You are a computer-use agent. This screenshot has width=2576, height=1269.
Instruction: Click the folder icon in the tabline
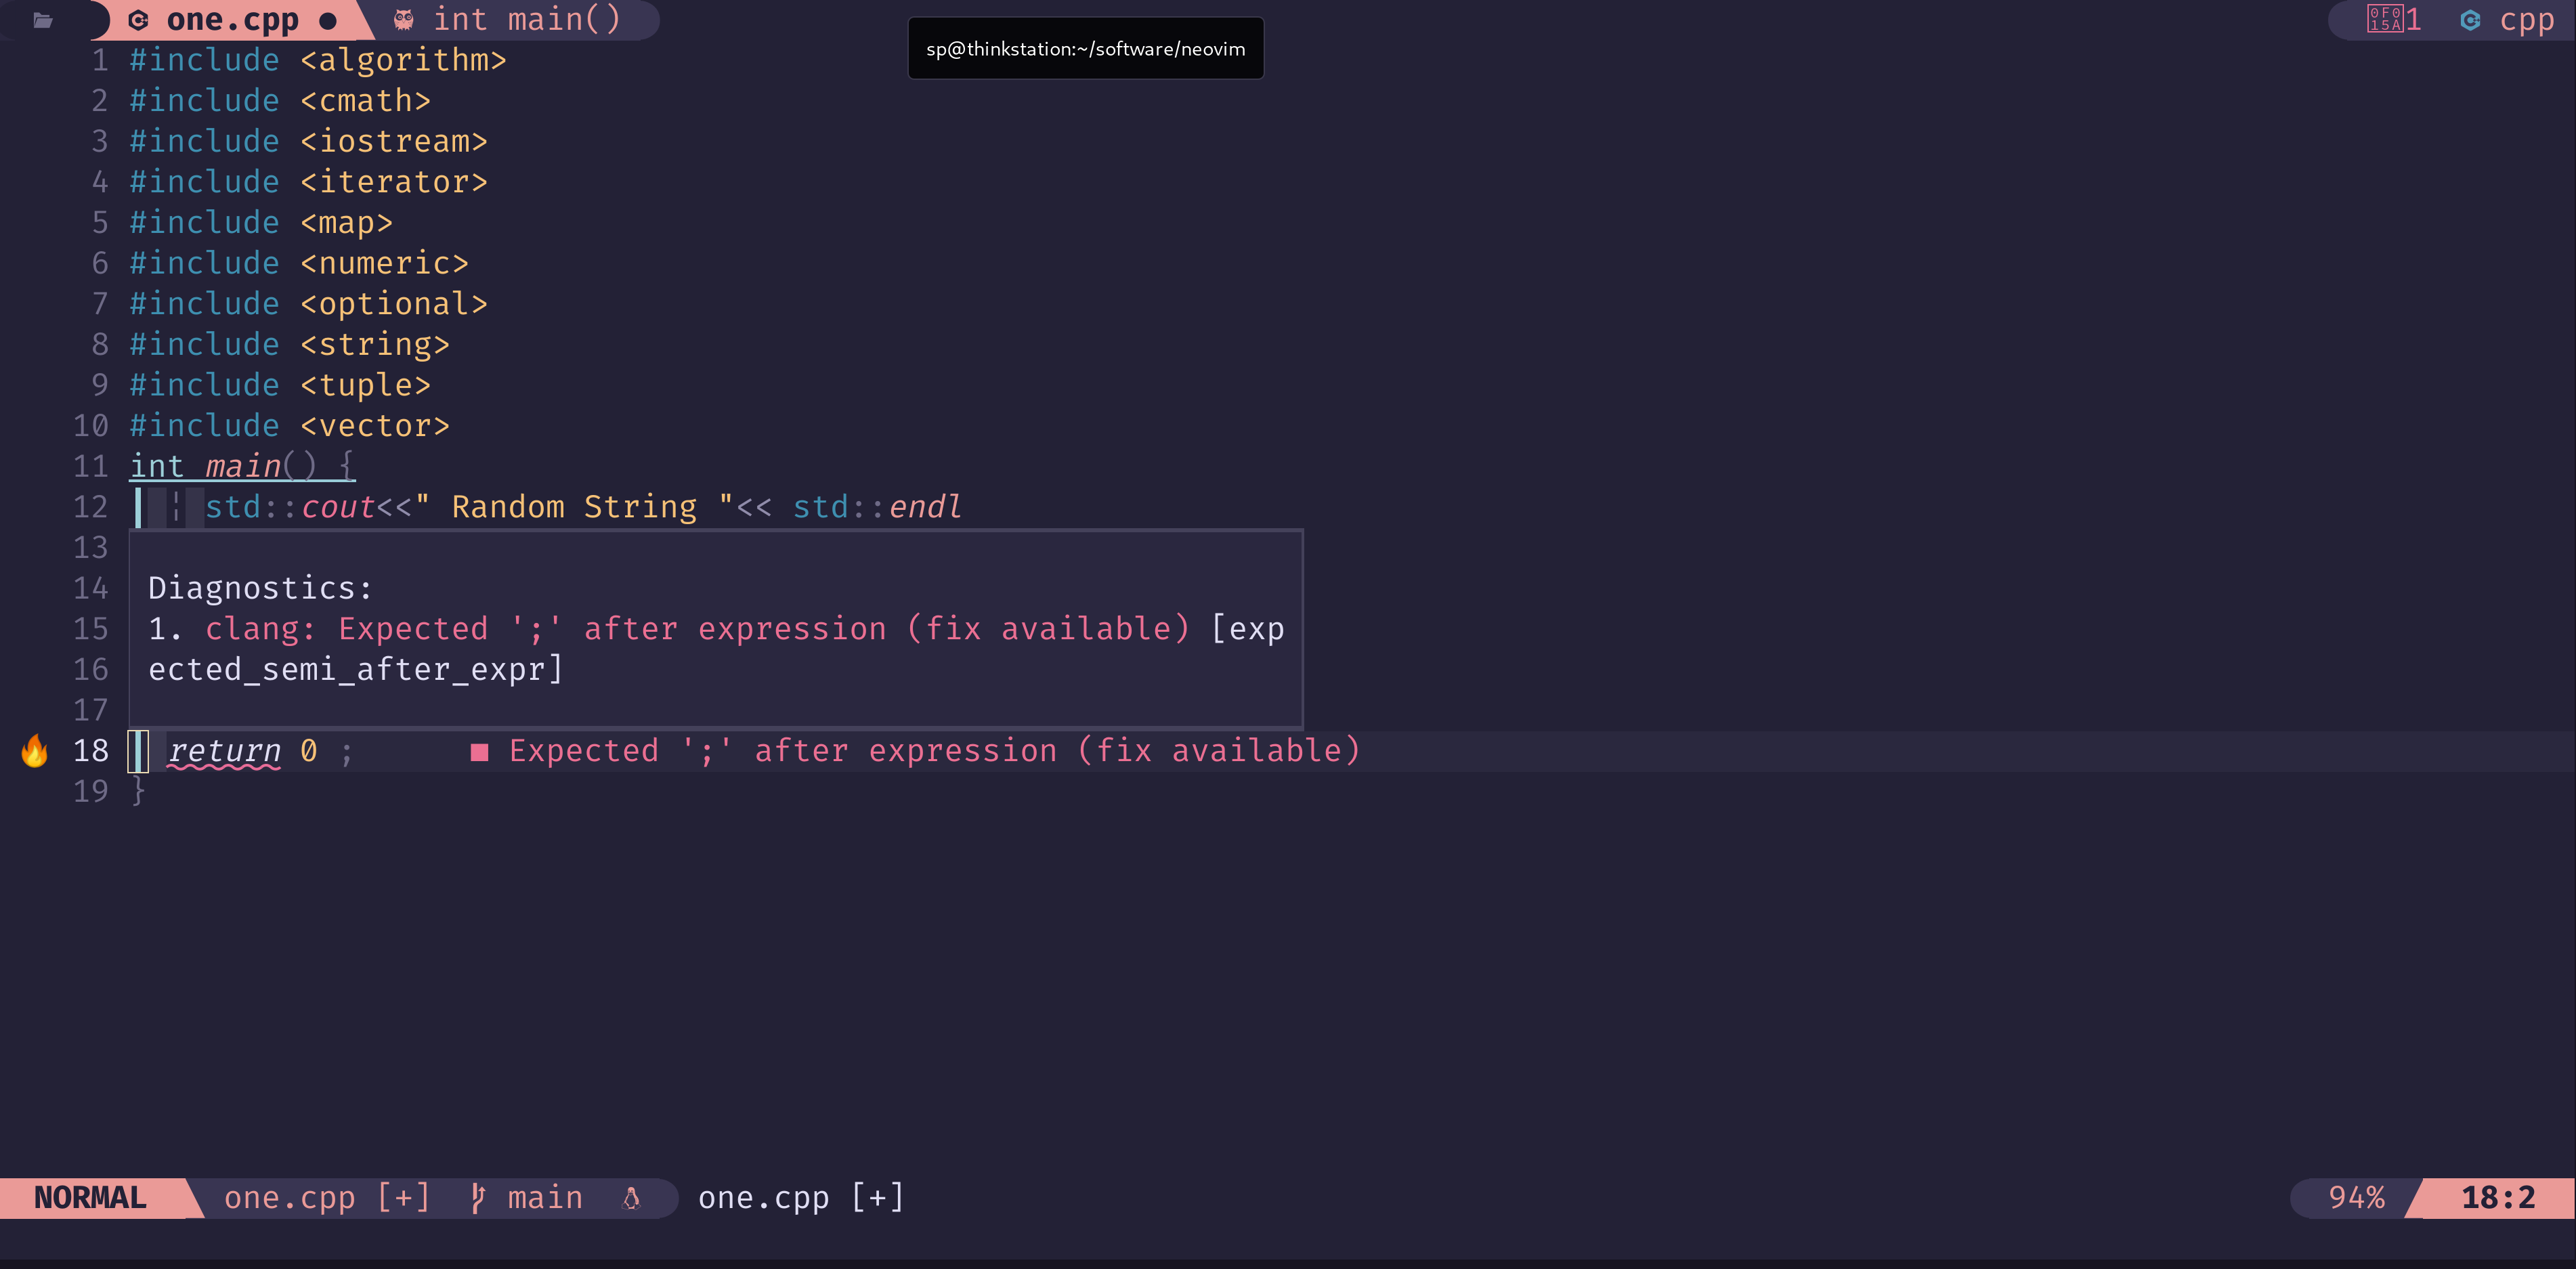(x=43, y=20)
